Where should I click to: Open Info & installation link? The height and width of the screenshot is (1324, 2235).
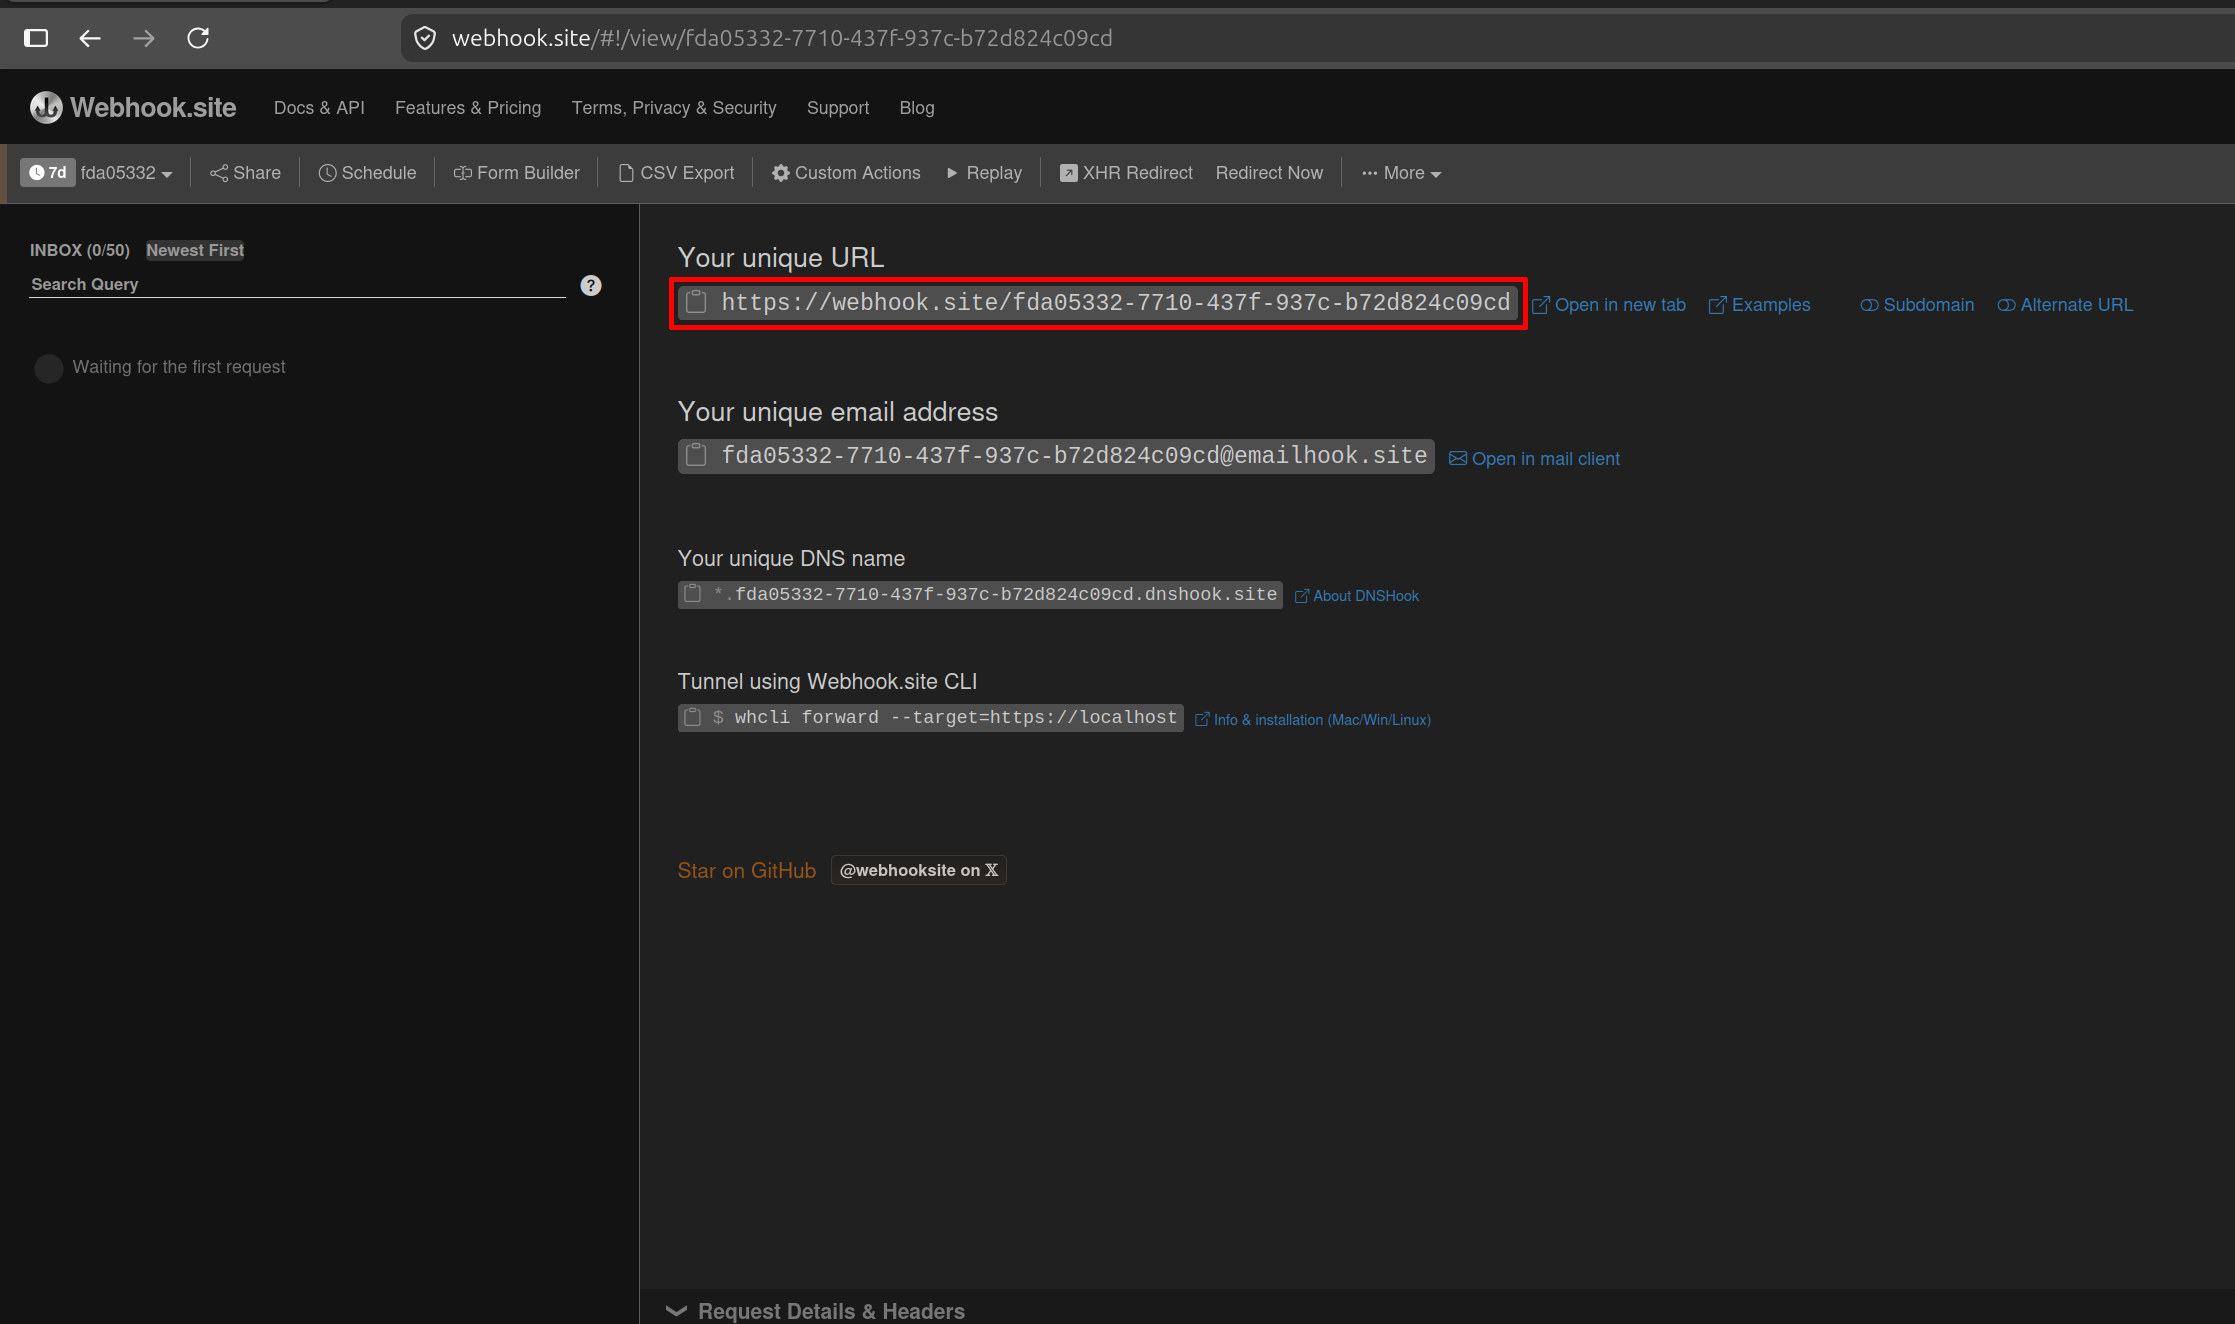pyautogui.click(x=1313, y=720)
